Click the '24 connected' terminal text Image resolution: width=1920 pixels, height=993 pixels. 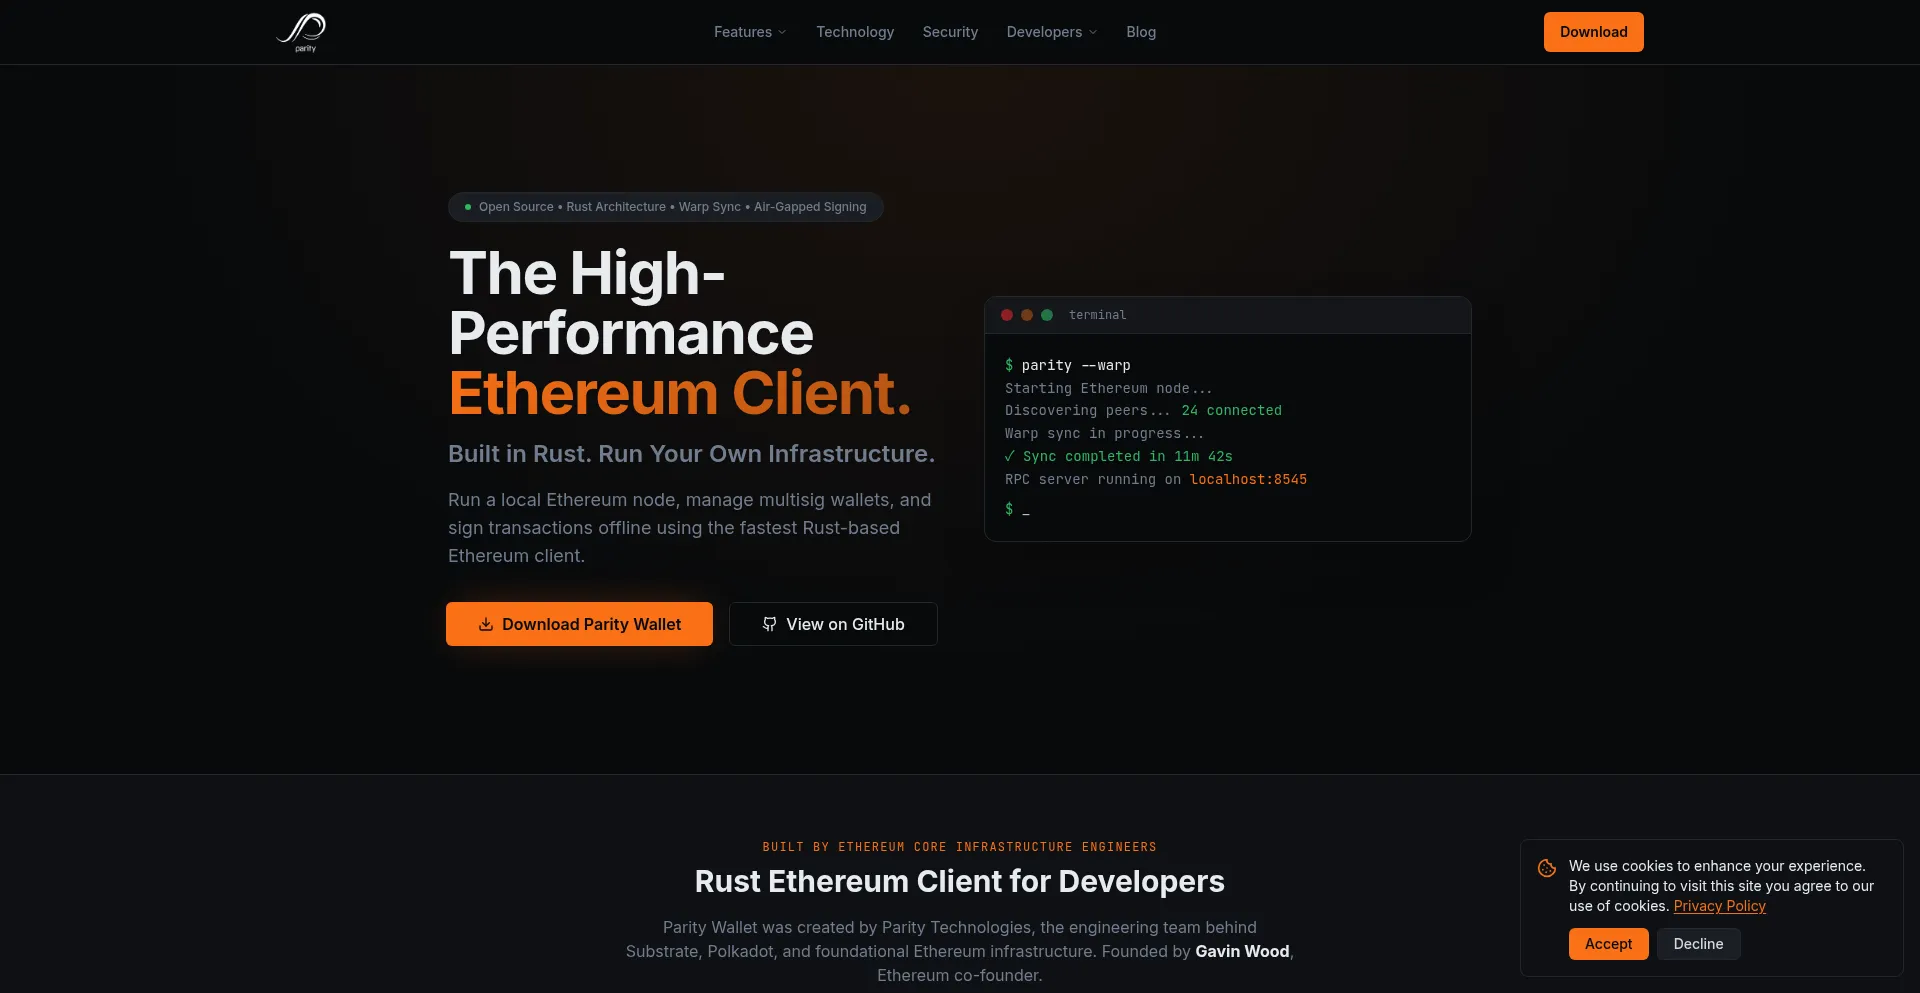[1231, 410]
